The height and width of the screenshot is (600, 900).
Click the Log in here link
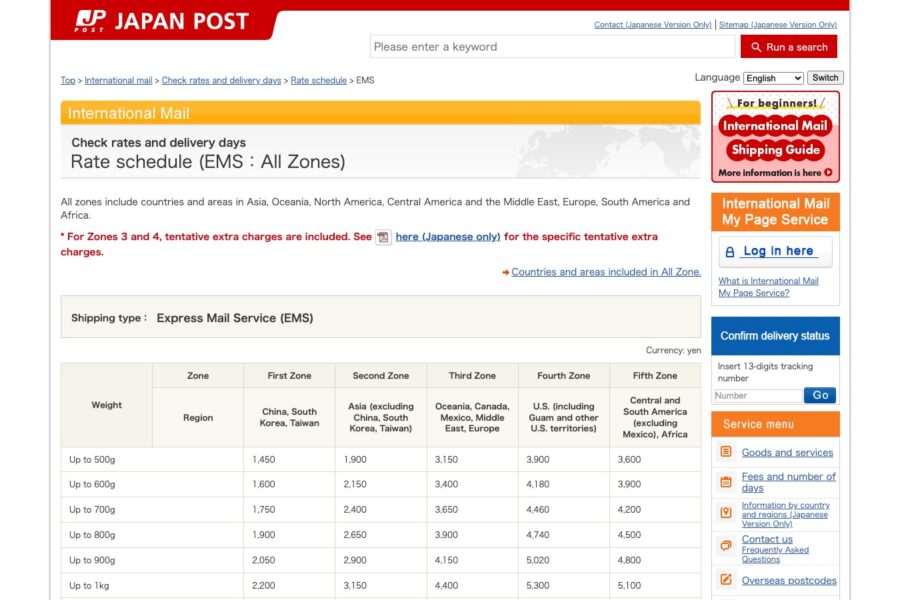tap(778, 251)
